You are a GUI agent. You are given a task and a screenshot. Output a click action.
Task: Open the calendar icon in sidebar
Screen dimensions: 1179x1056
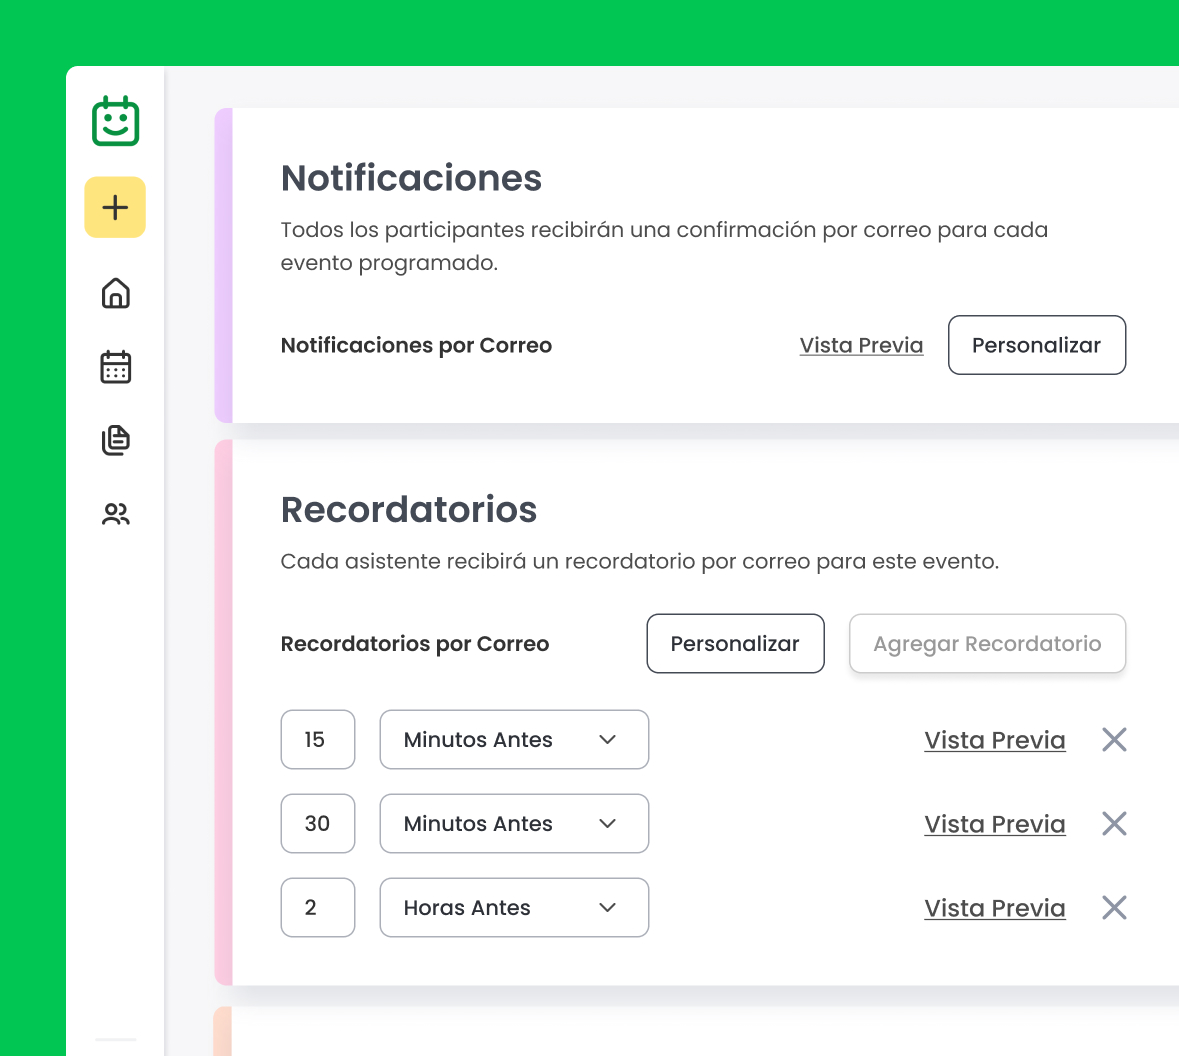116,367
